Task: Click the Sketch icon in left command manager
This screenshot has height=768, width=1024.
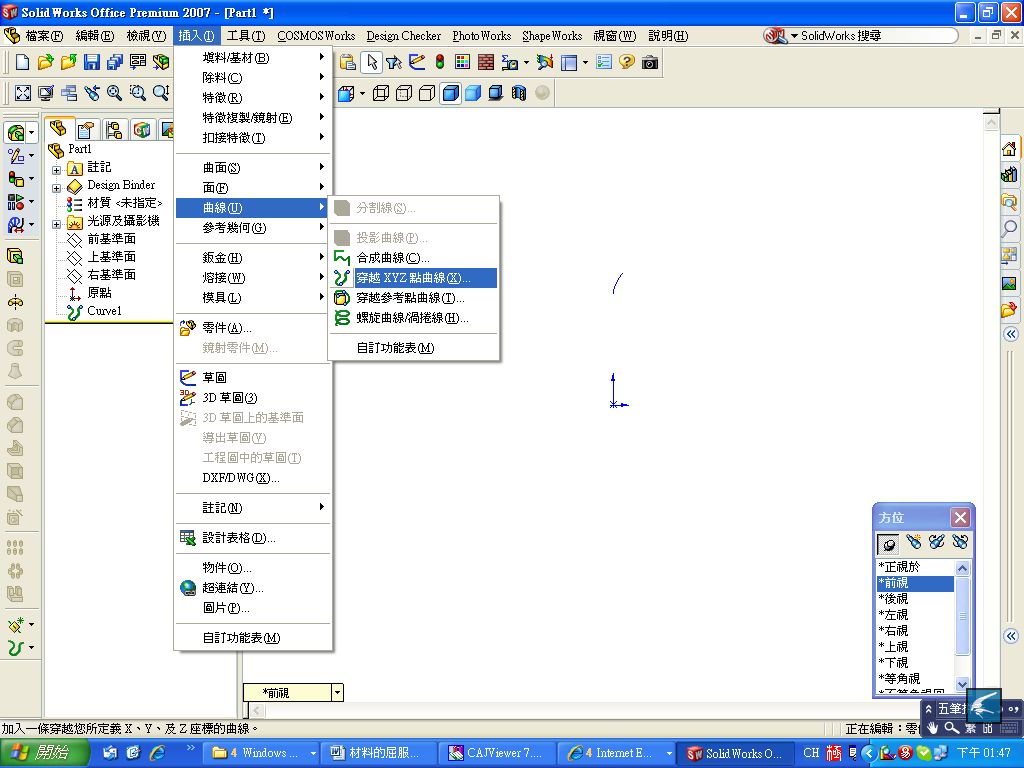Action: (x=16, y=156)
